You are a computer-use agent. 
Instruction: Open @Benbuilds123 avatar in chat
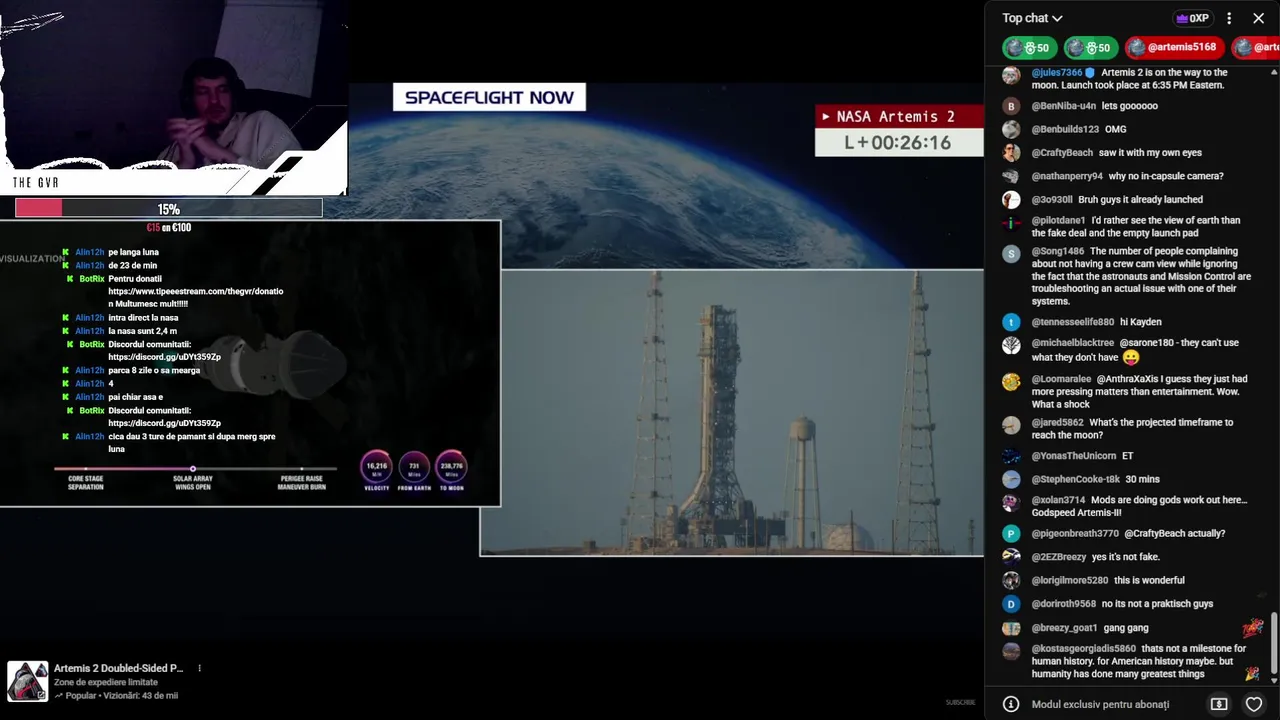[1011, 129]
